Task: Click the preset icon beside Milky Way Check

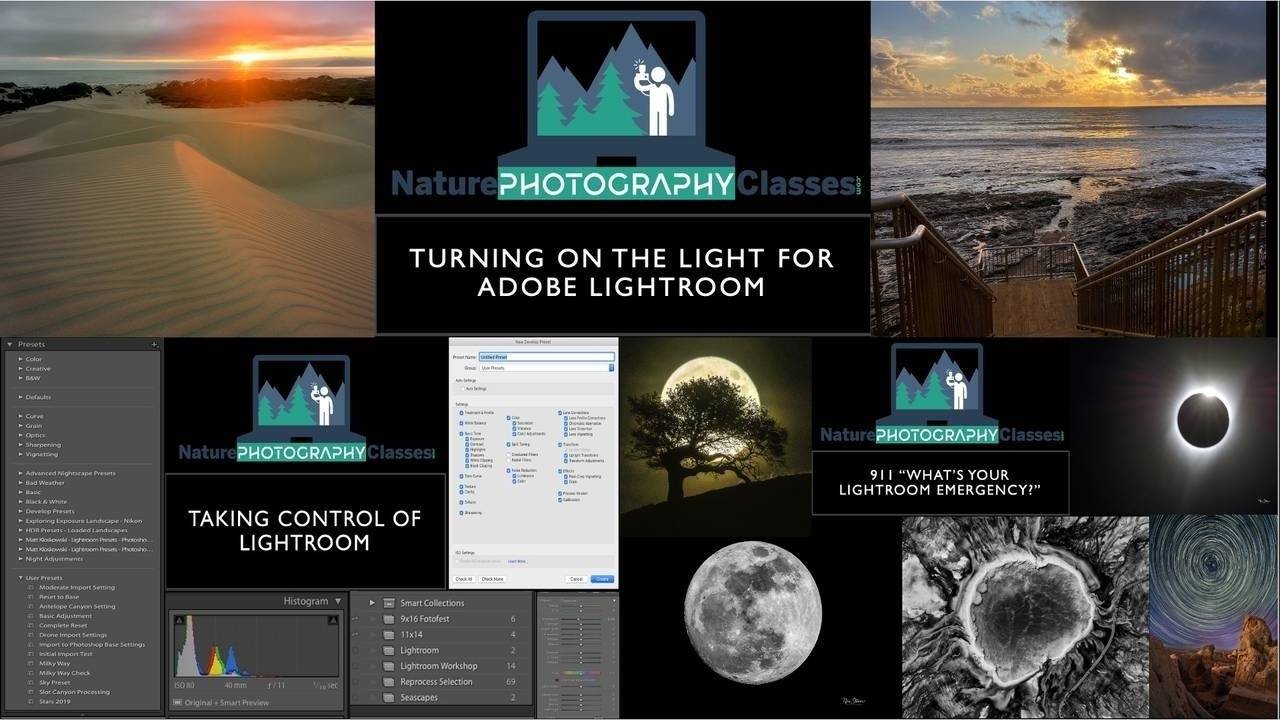Action: (31, 673)
